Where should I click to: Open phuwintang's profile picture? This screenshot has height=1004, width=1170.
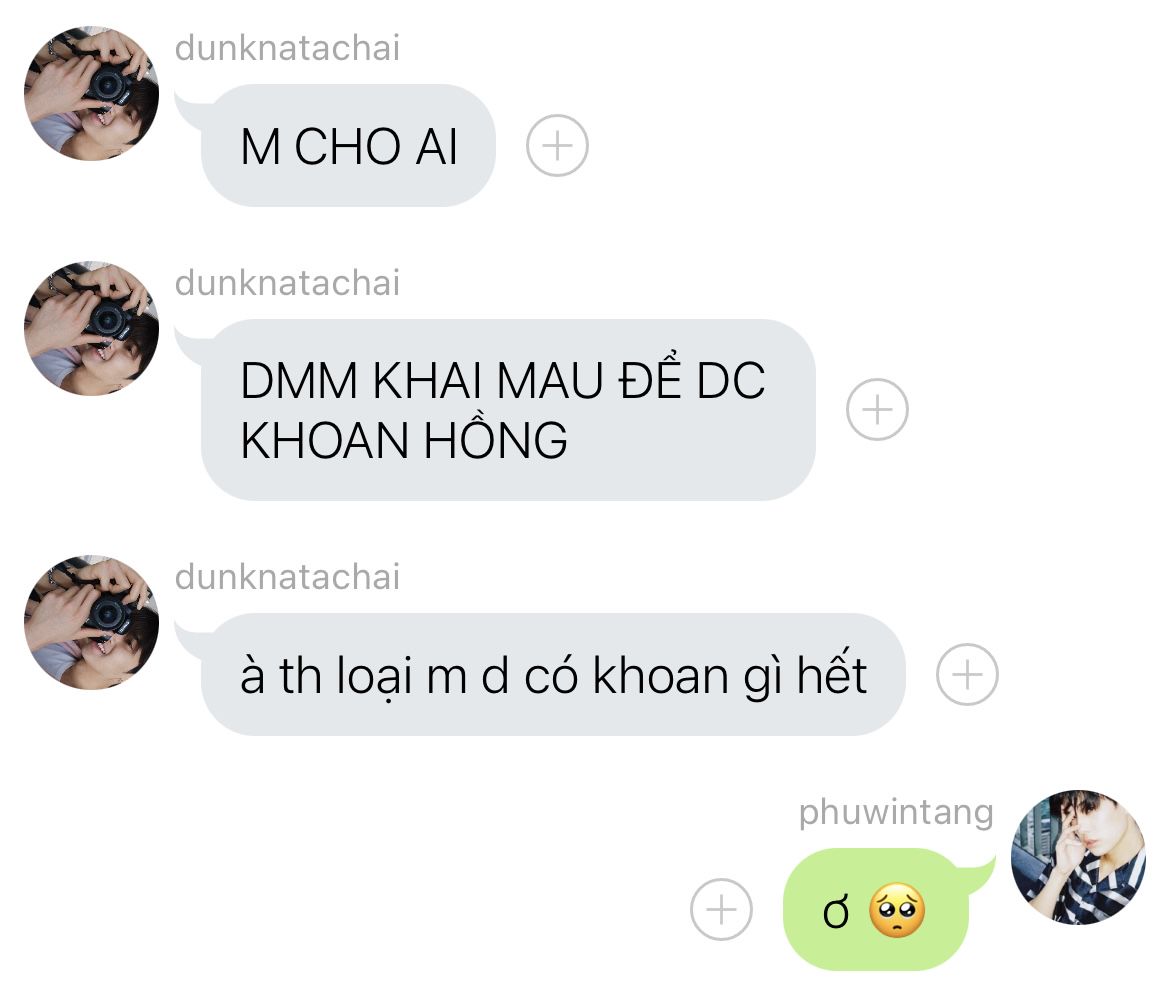click(1078, 857)
